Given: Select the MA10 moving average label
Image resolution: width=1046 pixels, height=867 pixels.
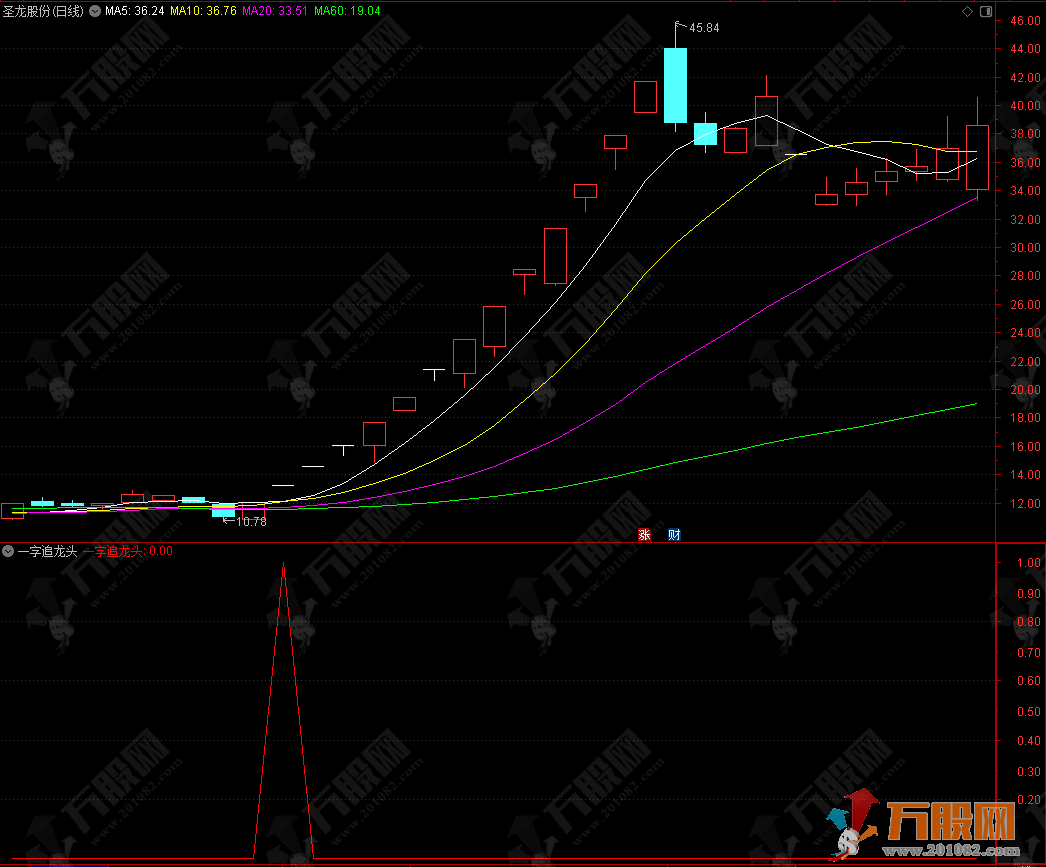Looking at the screenshot, I should click(204, 12).
